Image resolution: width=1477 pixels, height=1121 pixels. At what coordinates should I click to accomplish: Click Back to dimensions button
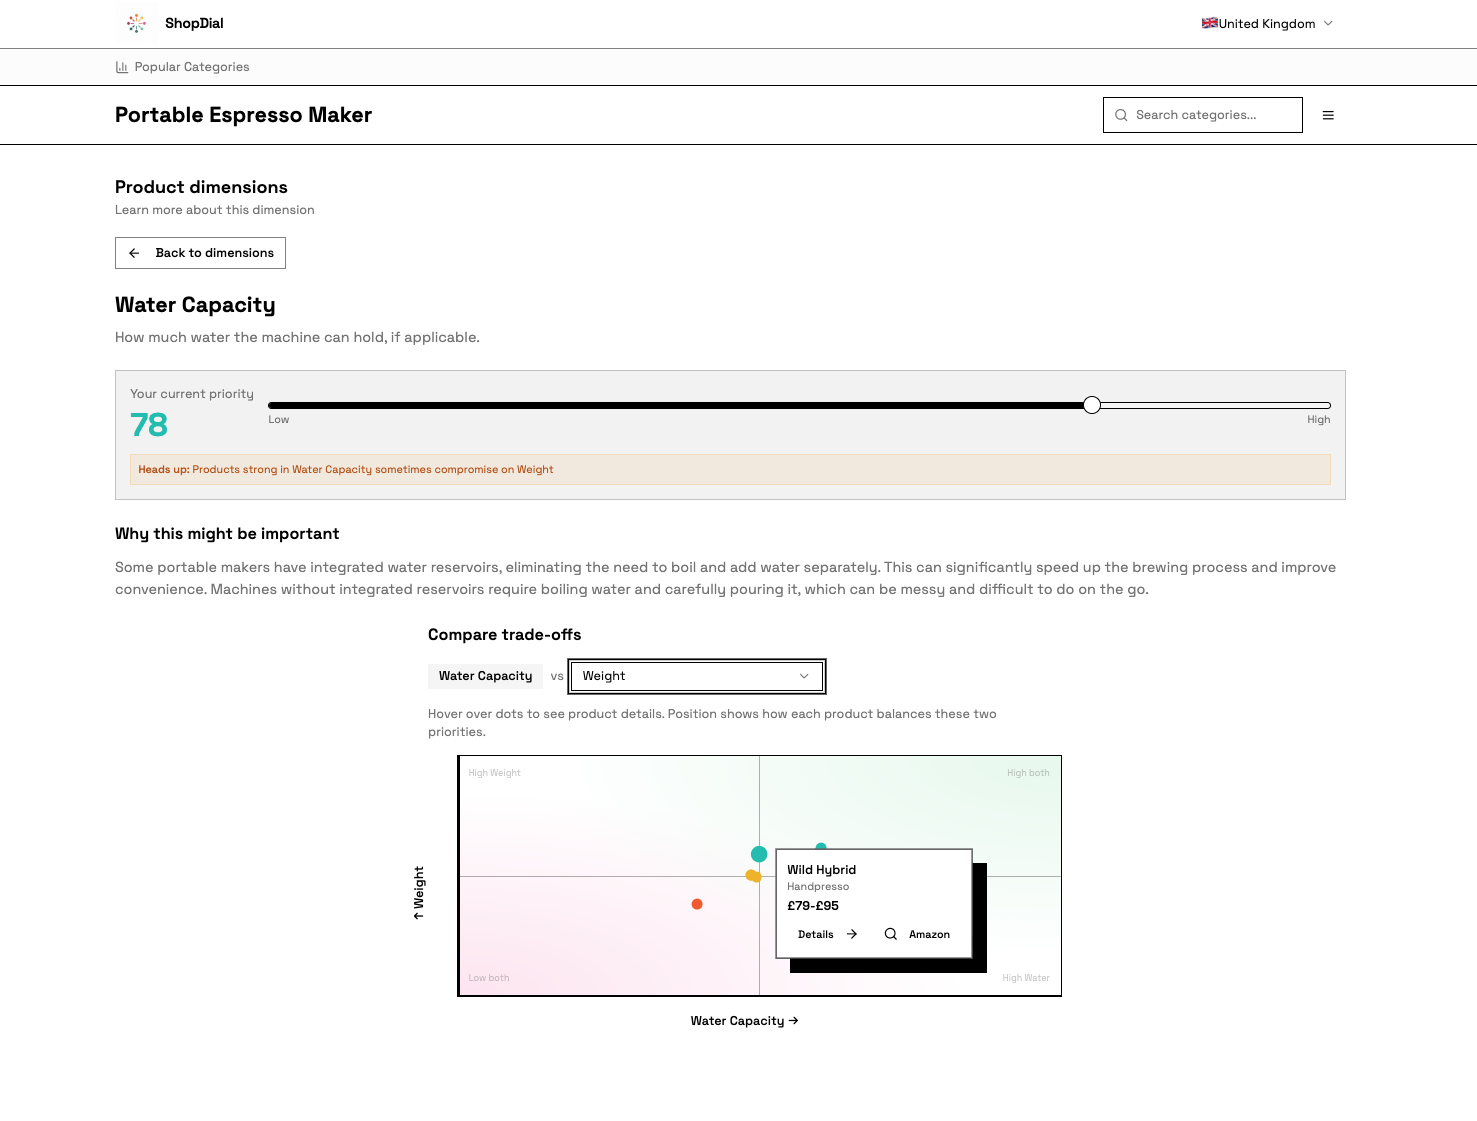[200, 253]
